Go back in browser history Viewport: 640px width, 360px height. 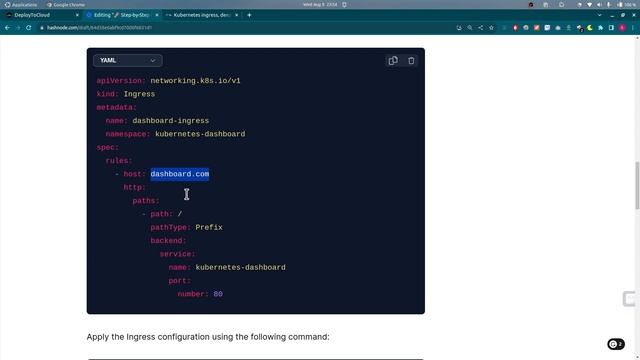pos(7,28)
